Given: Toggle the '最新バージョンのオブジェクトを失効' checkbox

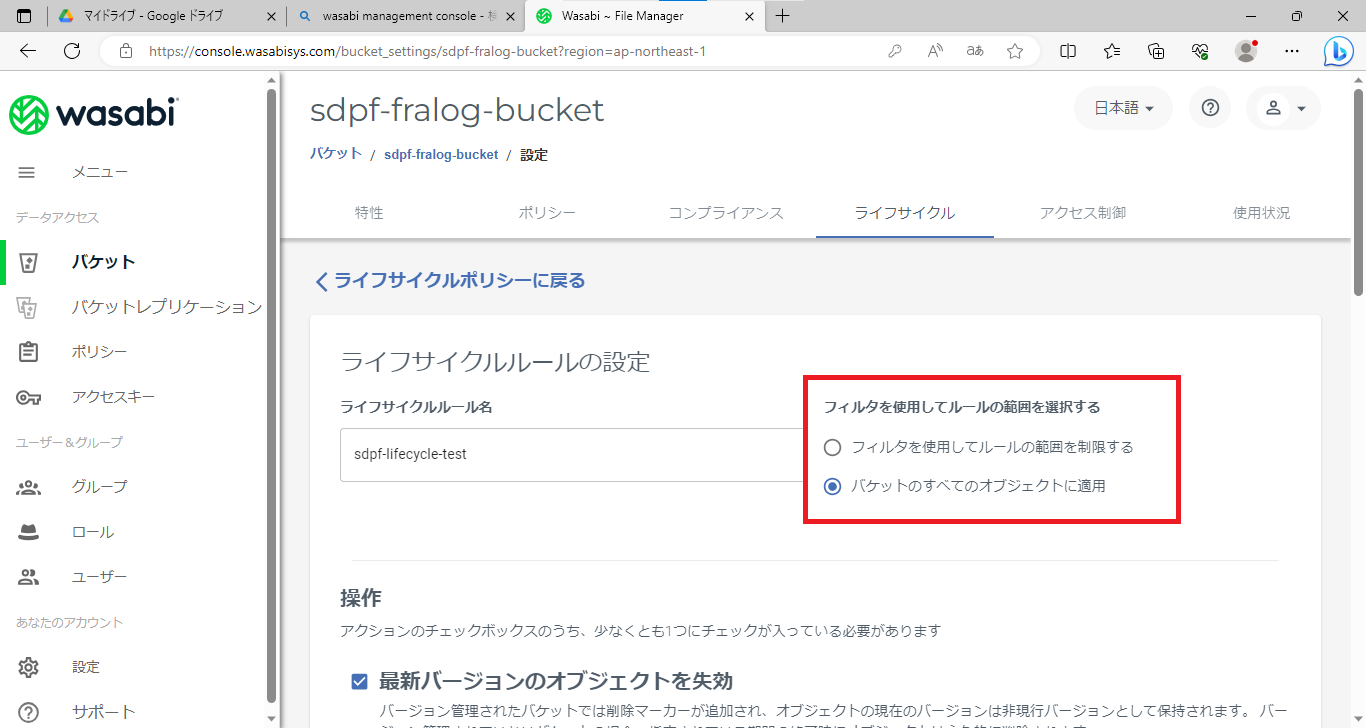Looking at the screenshot, I should pyautogui.click(x=359, y=682).
